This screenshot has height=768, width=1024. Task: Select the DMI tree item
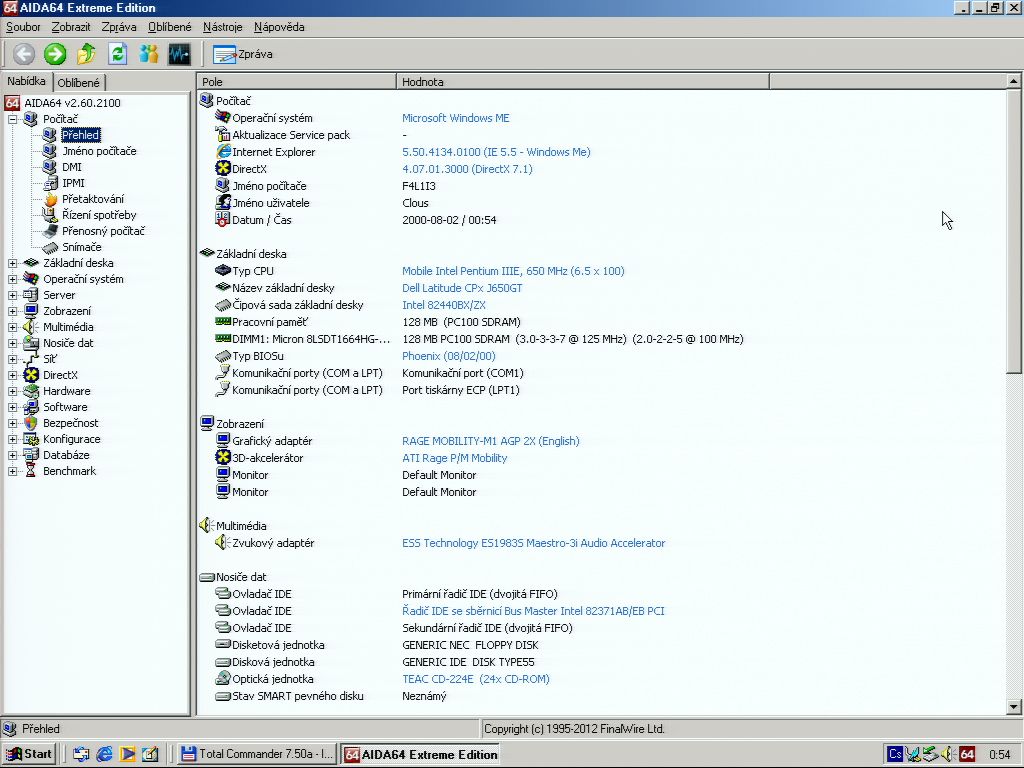click(72, 167)
